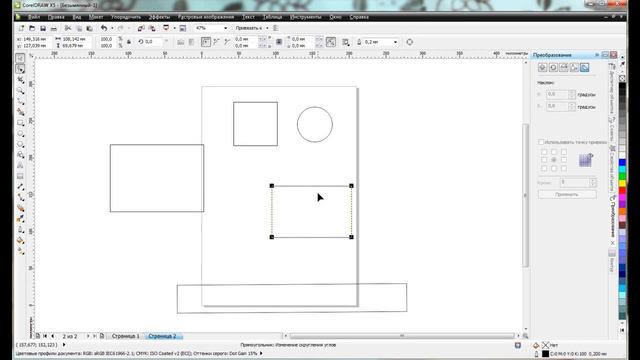Image resolution: width=640 pixels, height=360 pixels.
Task: Enable 'Использовать точку привязки' checkbox
Action: point(541,142)
